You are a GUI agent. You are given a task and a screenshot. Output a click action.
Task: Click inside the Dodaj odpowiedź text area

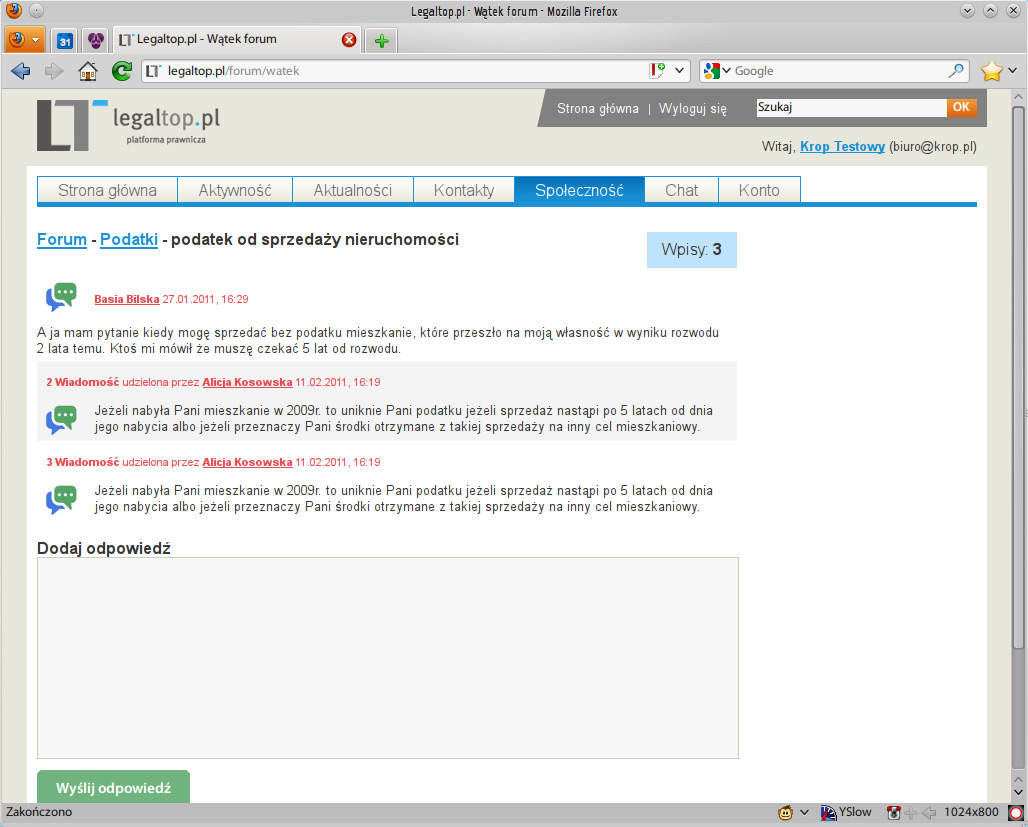coord(387,657)
